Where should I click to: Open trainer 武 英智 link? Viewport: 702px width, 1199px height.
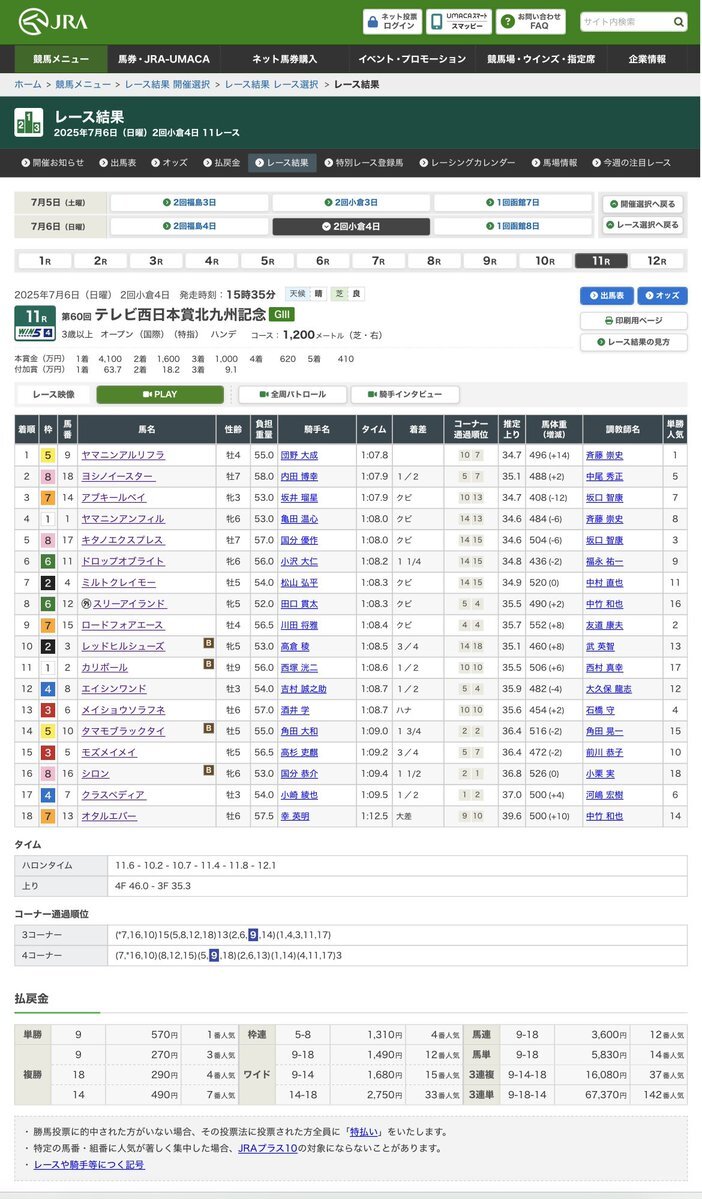600,646
